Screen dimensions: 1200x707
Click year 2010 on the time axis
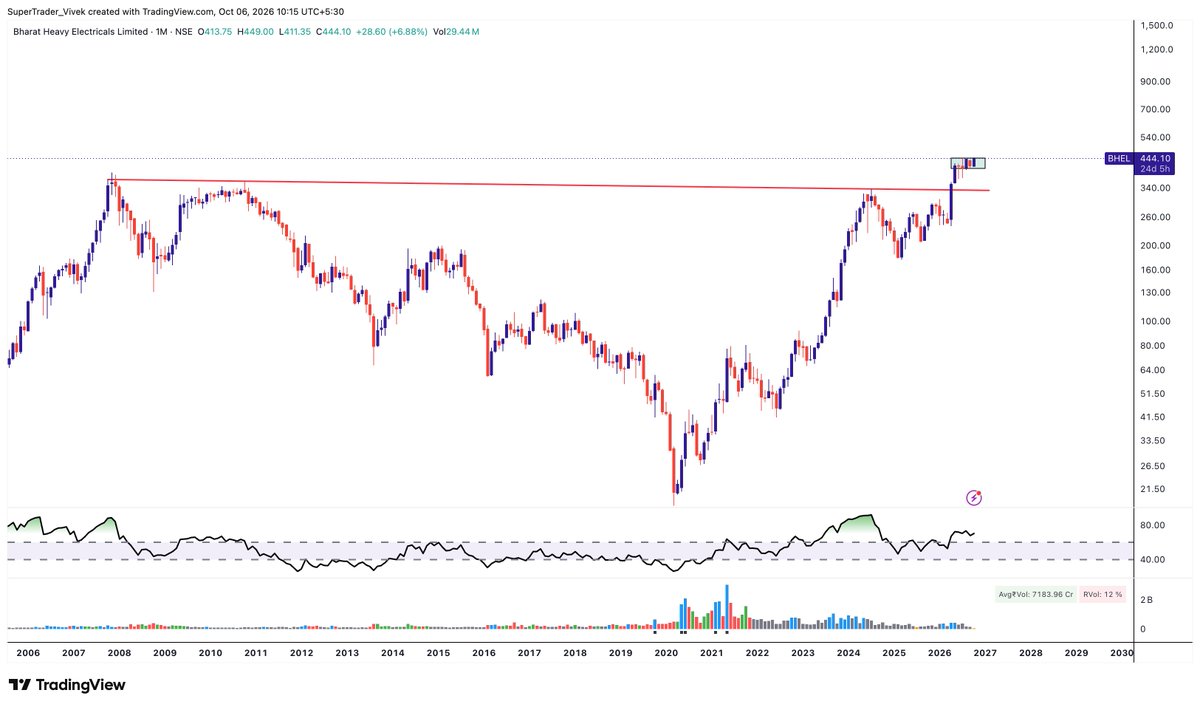(210, 653)
